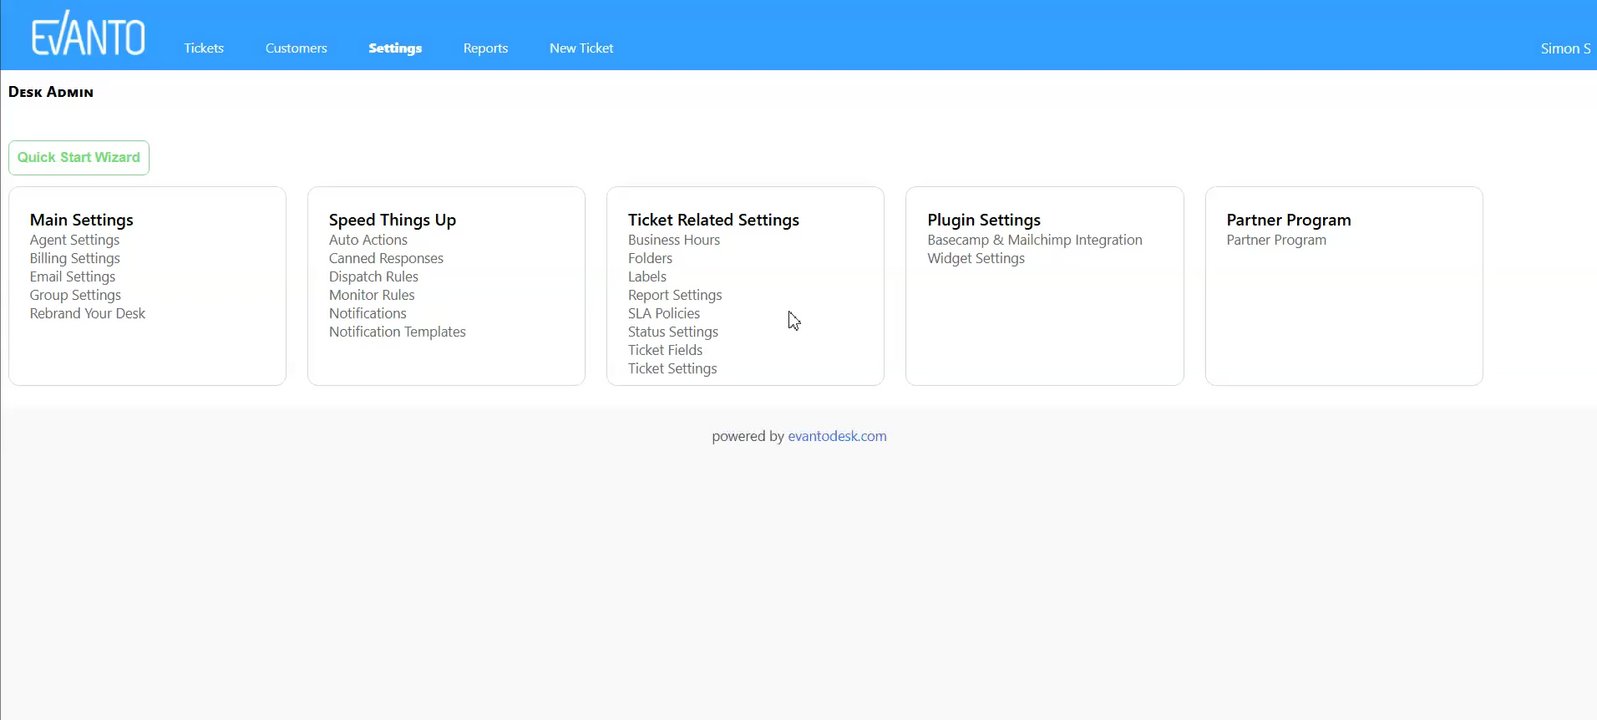Select the Settings menu item
1597x720 pixels.
395,48
